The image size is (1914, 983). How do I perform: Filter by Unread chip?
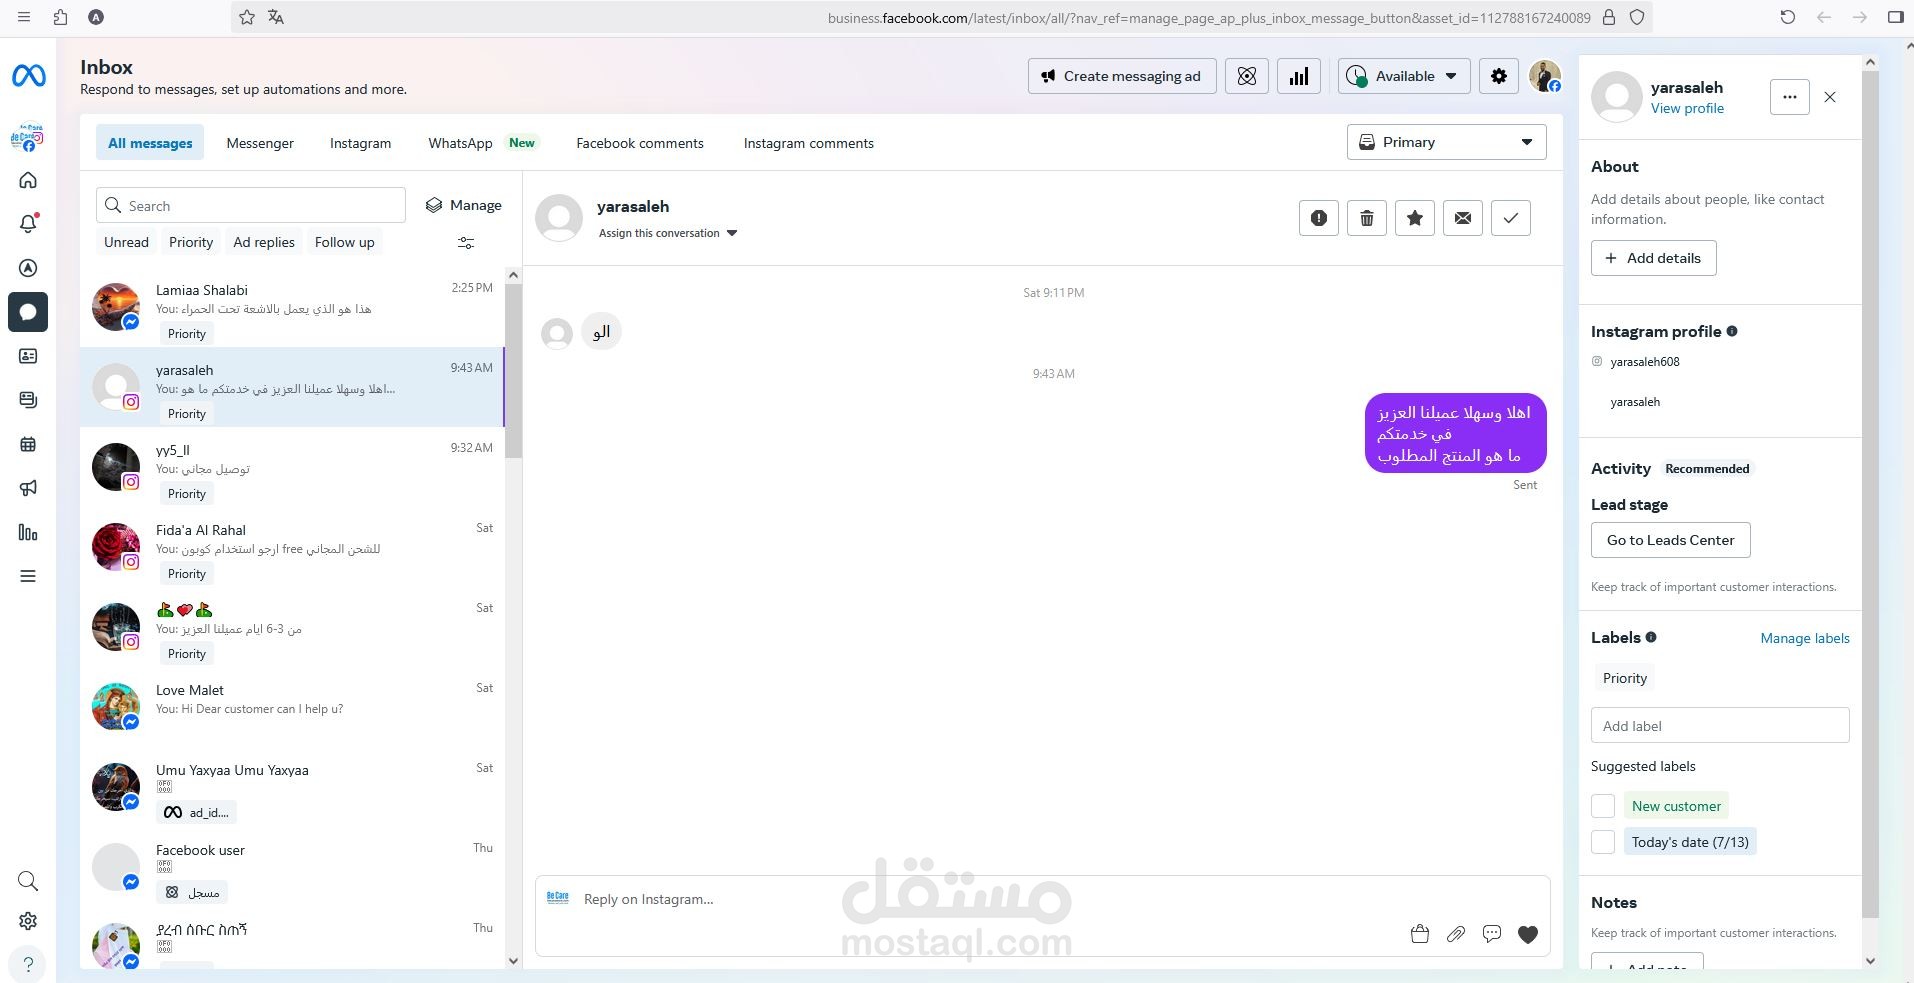[x=126, y=242]
